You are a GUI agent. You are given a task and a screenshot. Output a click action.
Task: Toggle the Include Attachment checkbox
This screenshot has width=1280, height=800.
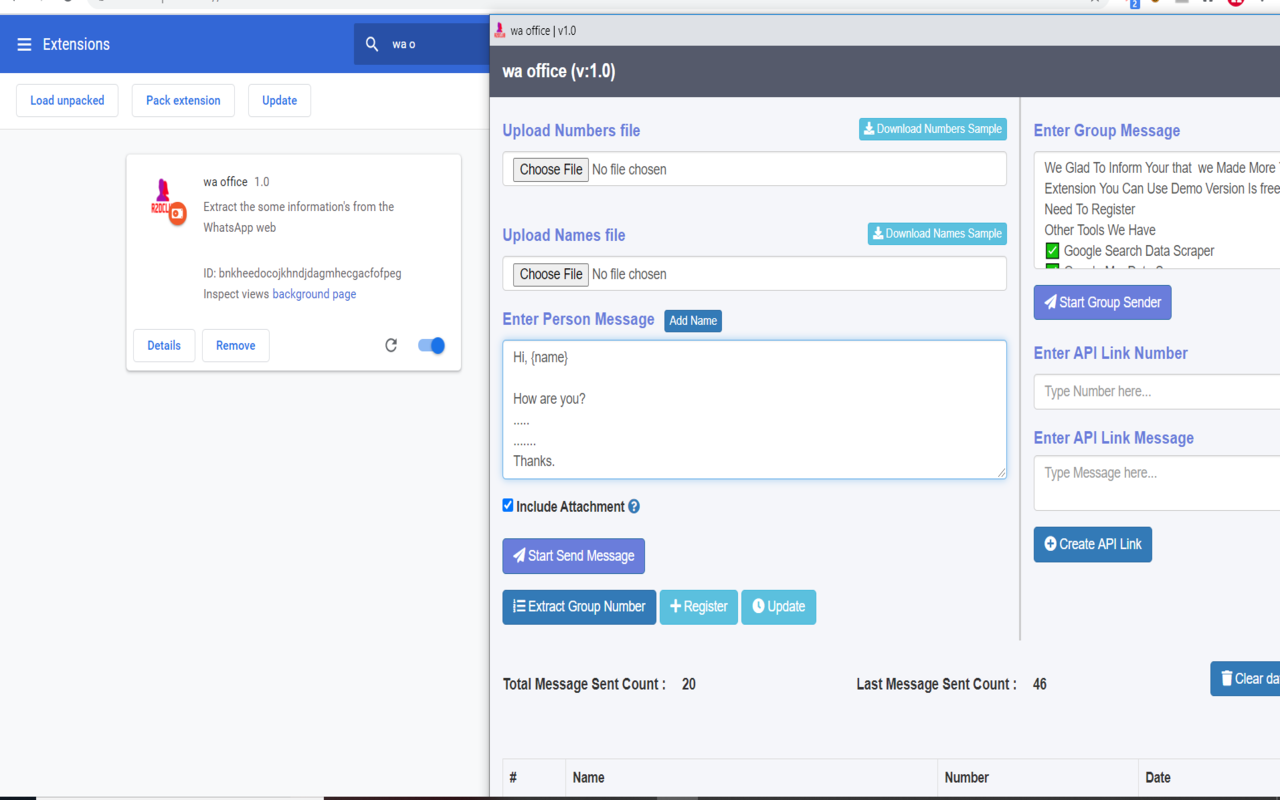coord(508,506)
